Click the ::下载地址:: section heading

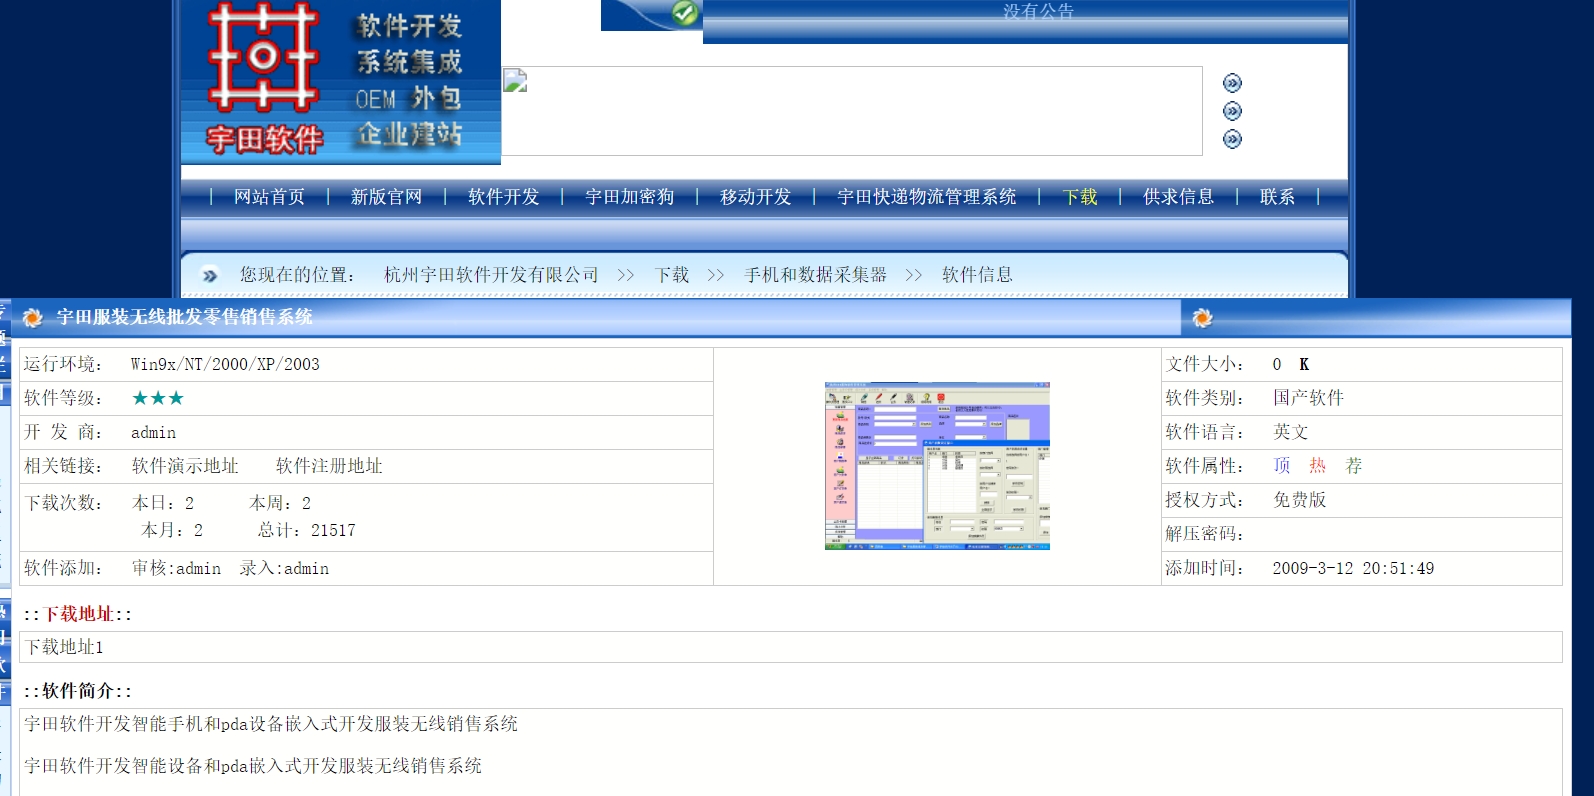pyautogui.click(x=78, y=614)
